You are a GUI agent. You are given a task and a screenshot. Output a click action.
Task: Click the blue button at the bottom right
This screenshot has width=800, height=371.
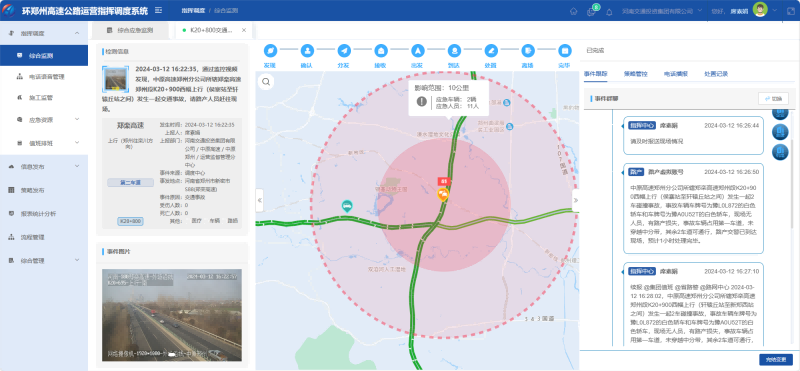point(776,359)
